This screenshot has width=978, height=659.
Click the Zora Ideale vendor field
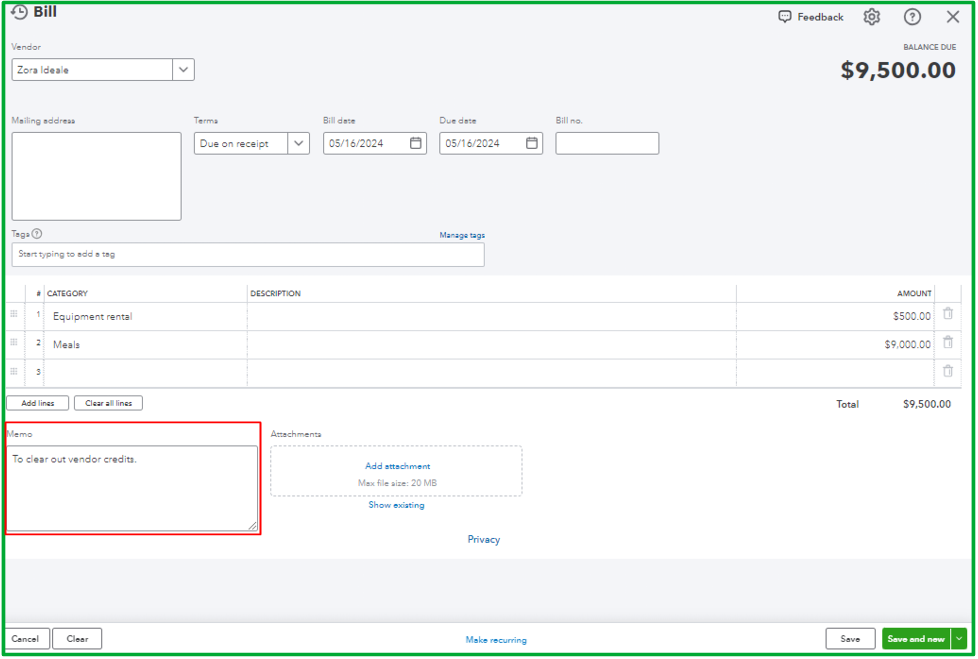[x=92, y=70]
